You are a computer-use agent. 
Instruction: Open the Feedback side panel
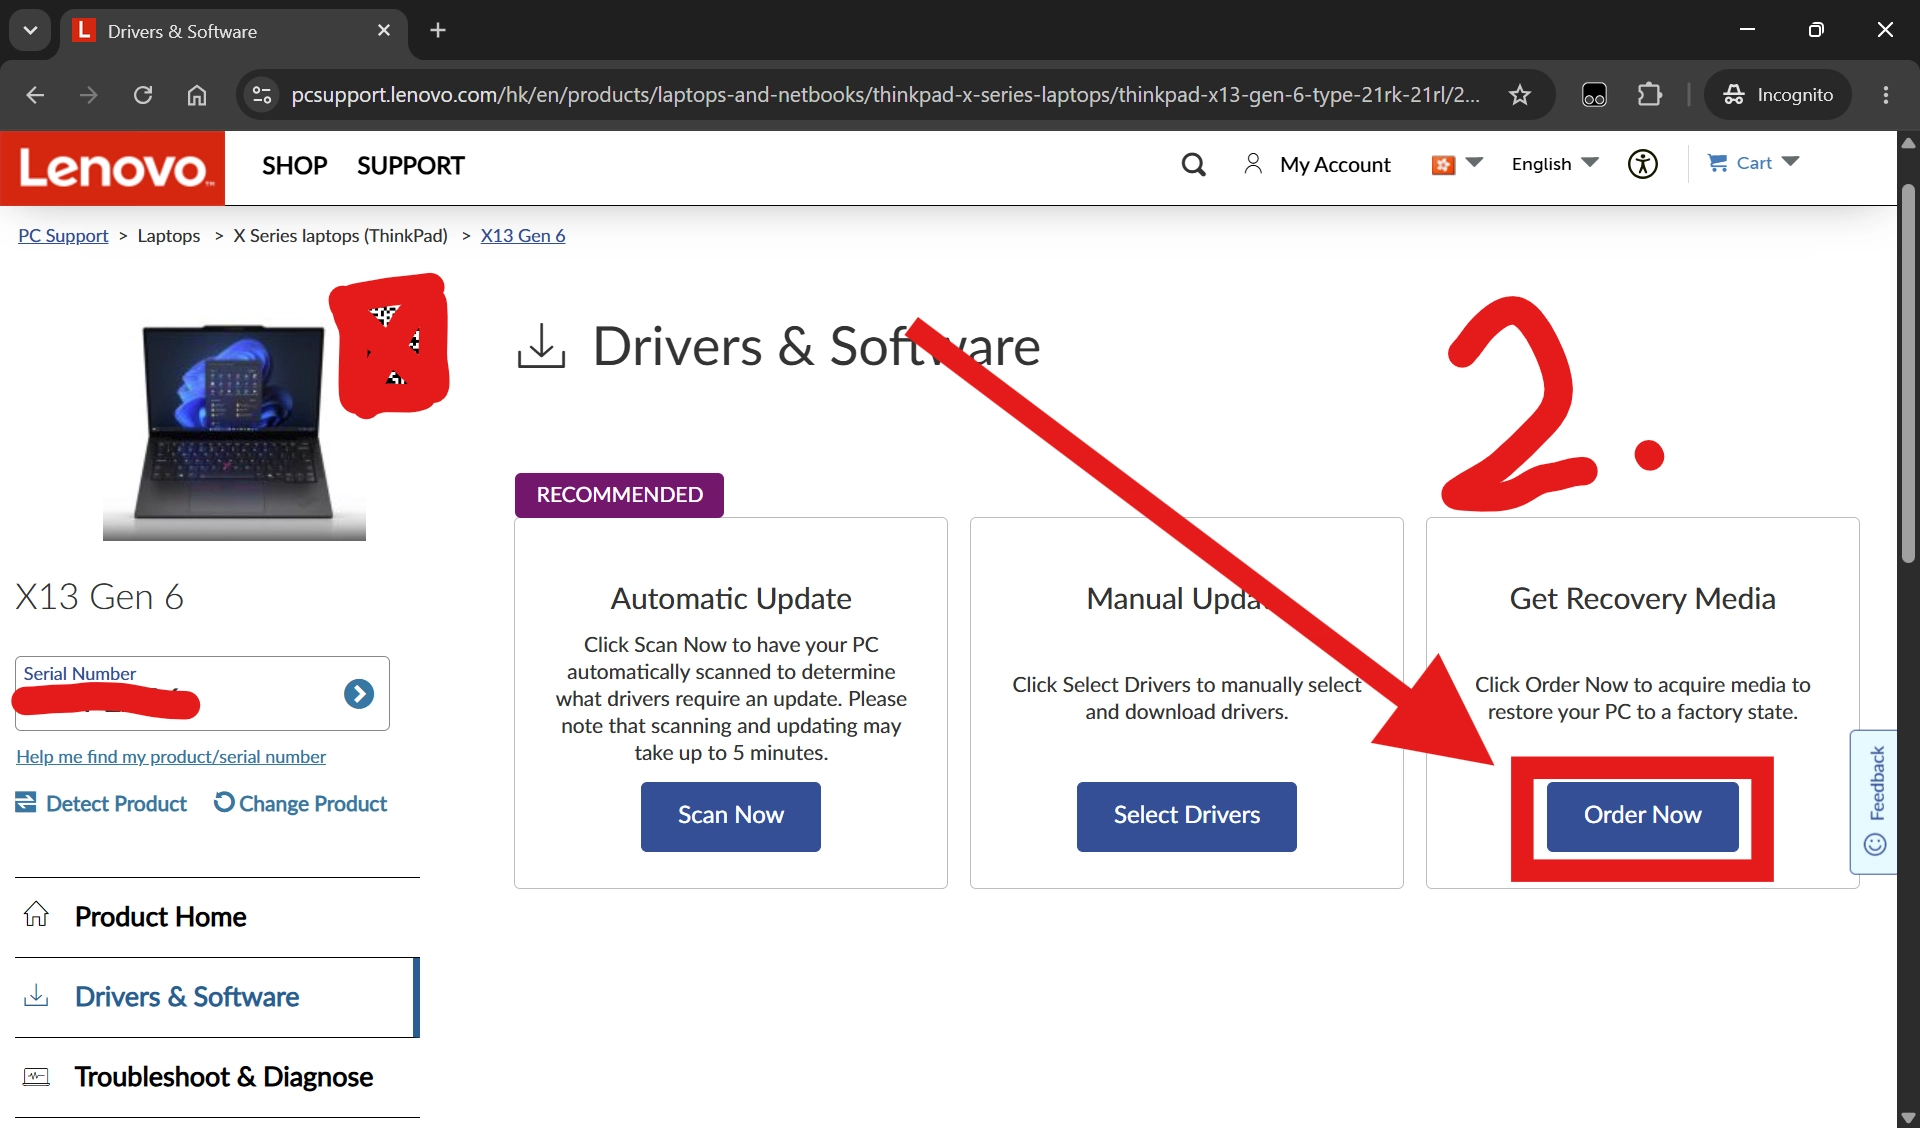(x=1874, y=802)
